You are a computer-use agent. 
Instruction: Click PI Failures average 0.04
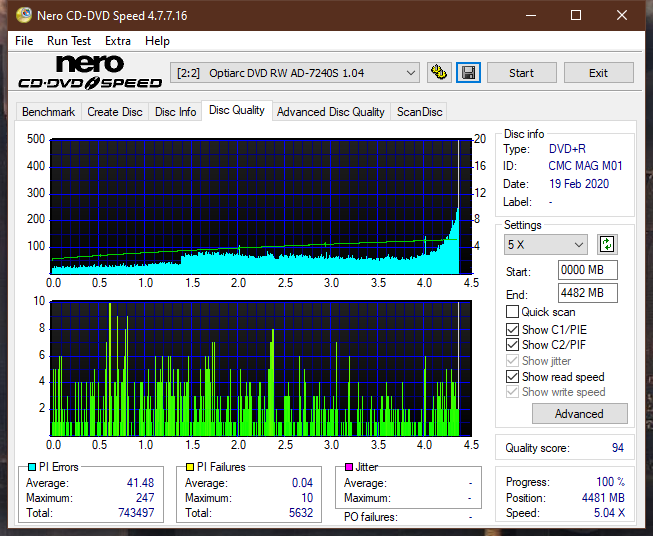click(x=302, y=483)
